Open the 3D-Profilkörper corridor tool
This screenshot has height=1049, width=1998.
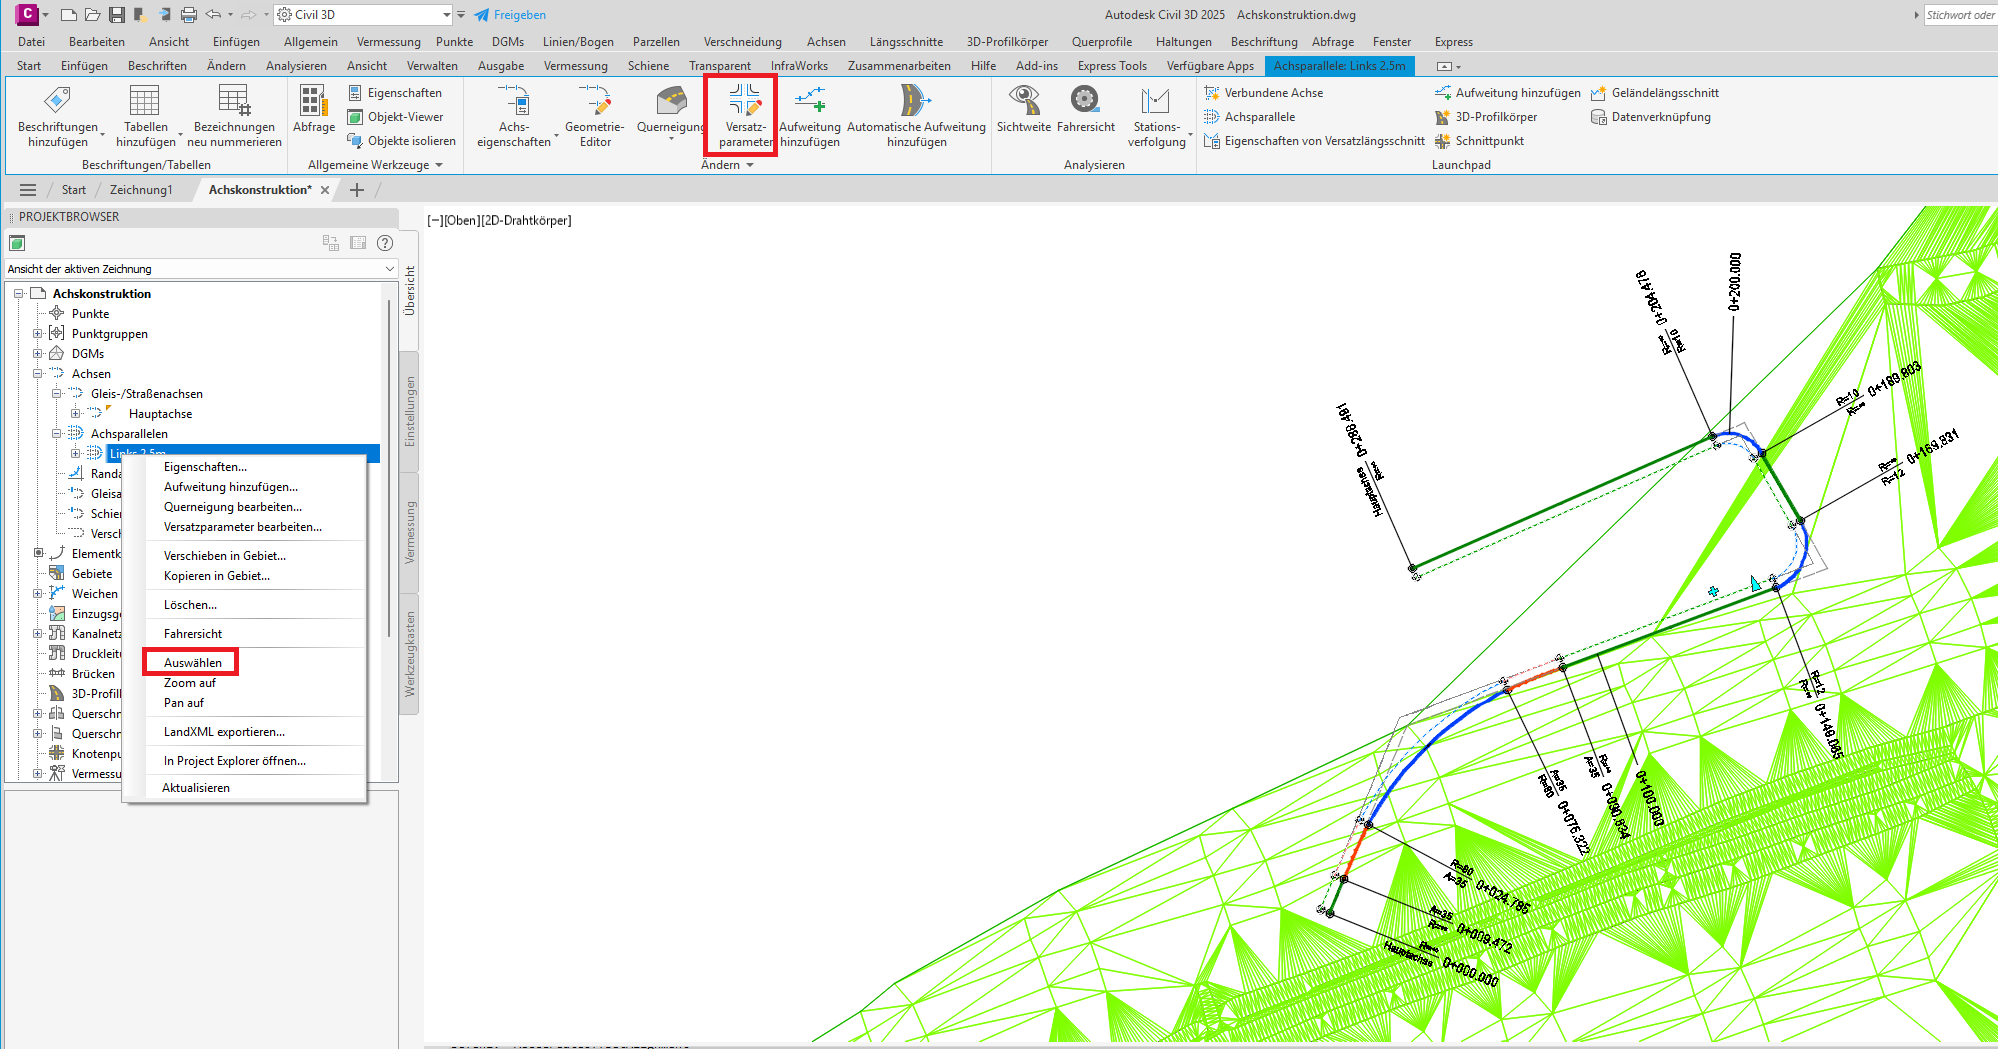coord(1486,117)
